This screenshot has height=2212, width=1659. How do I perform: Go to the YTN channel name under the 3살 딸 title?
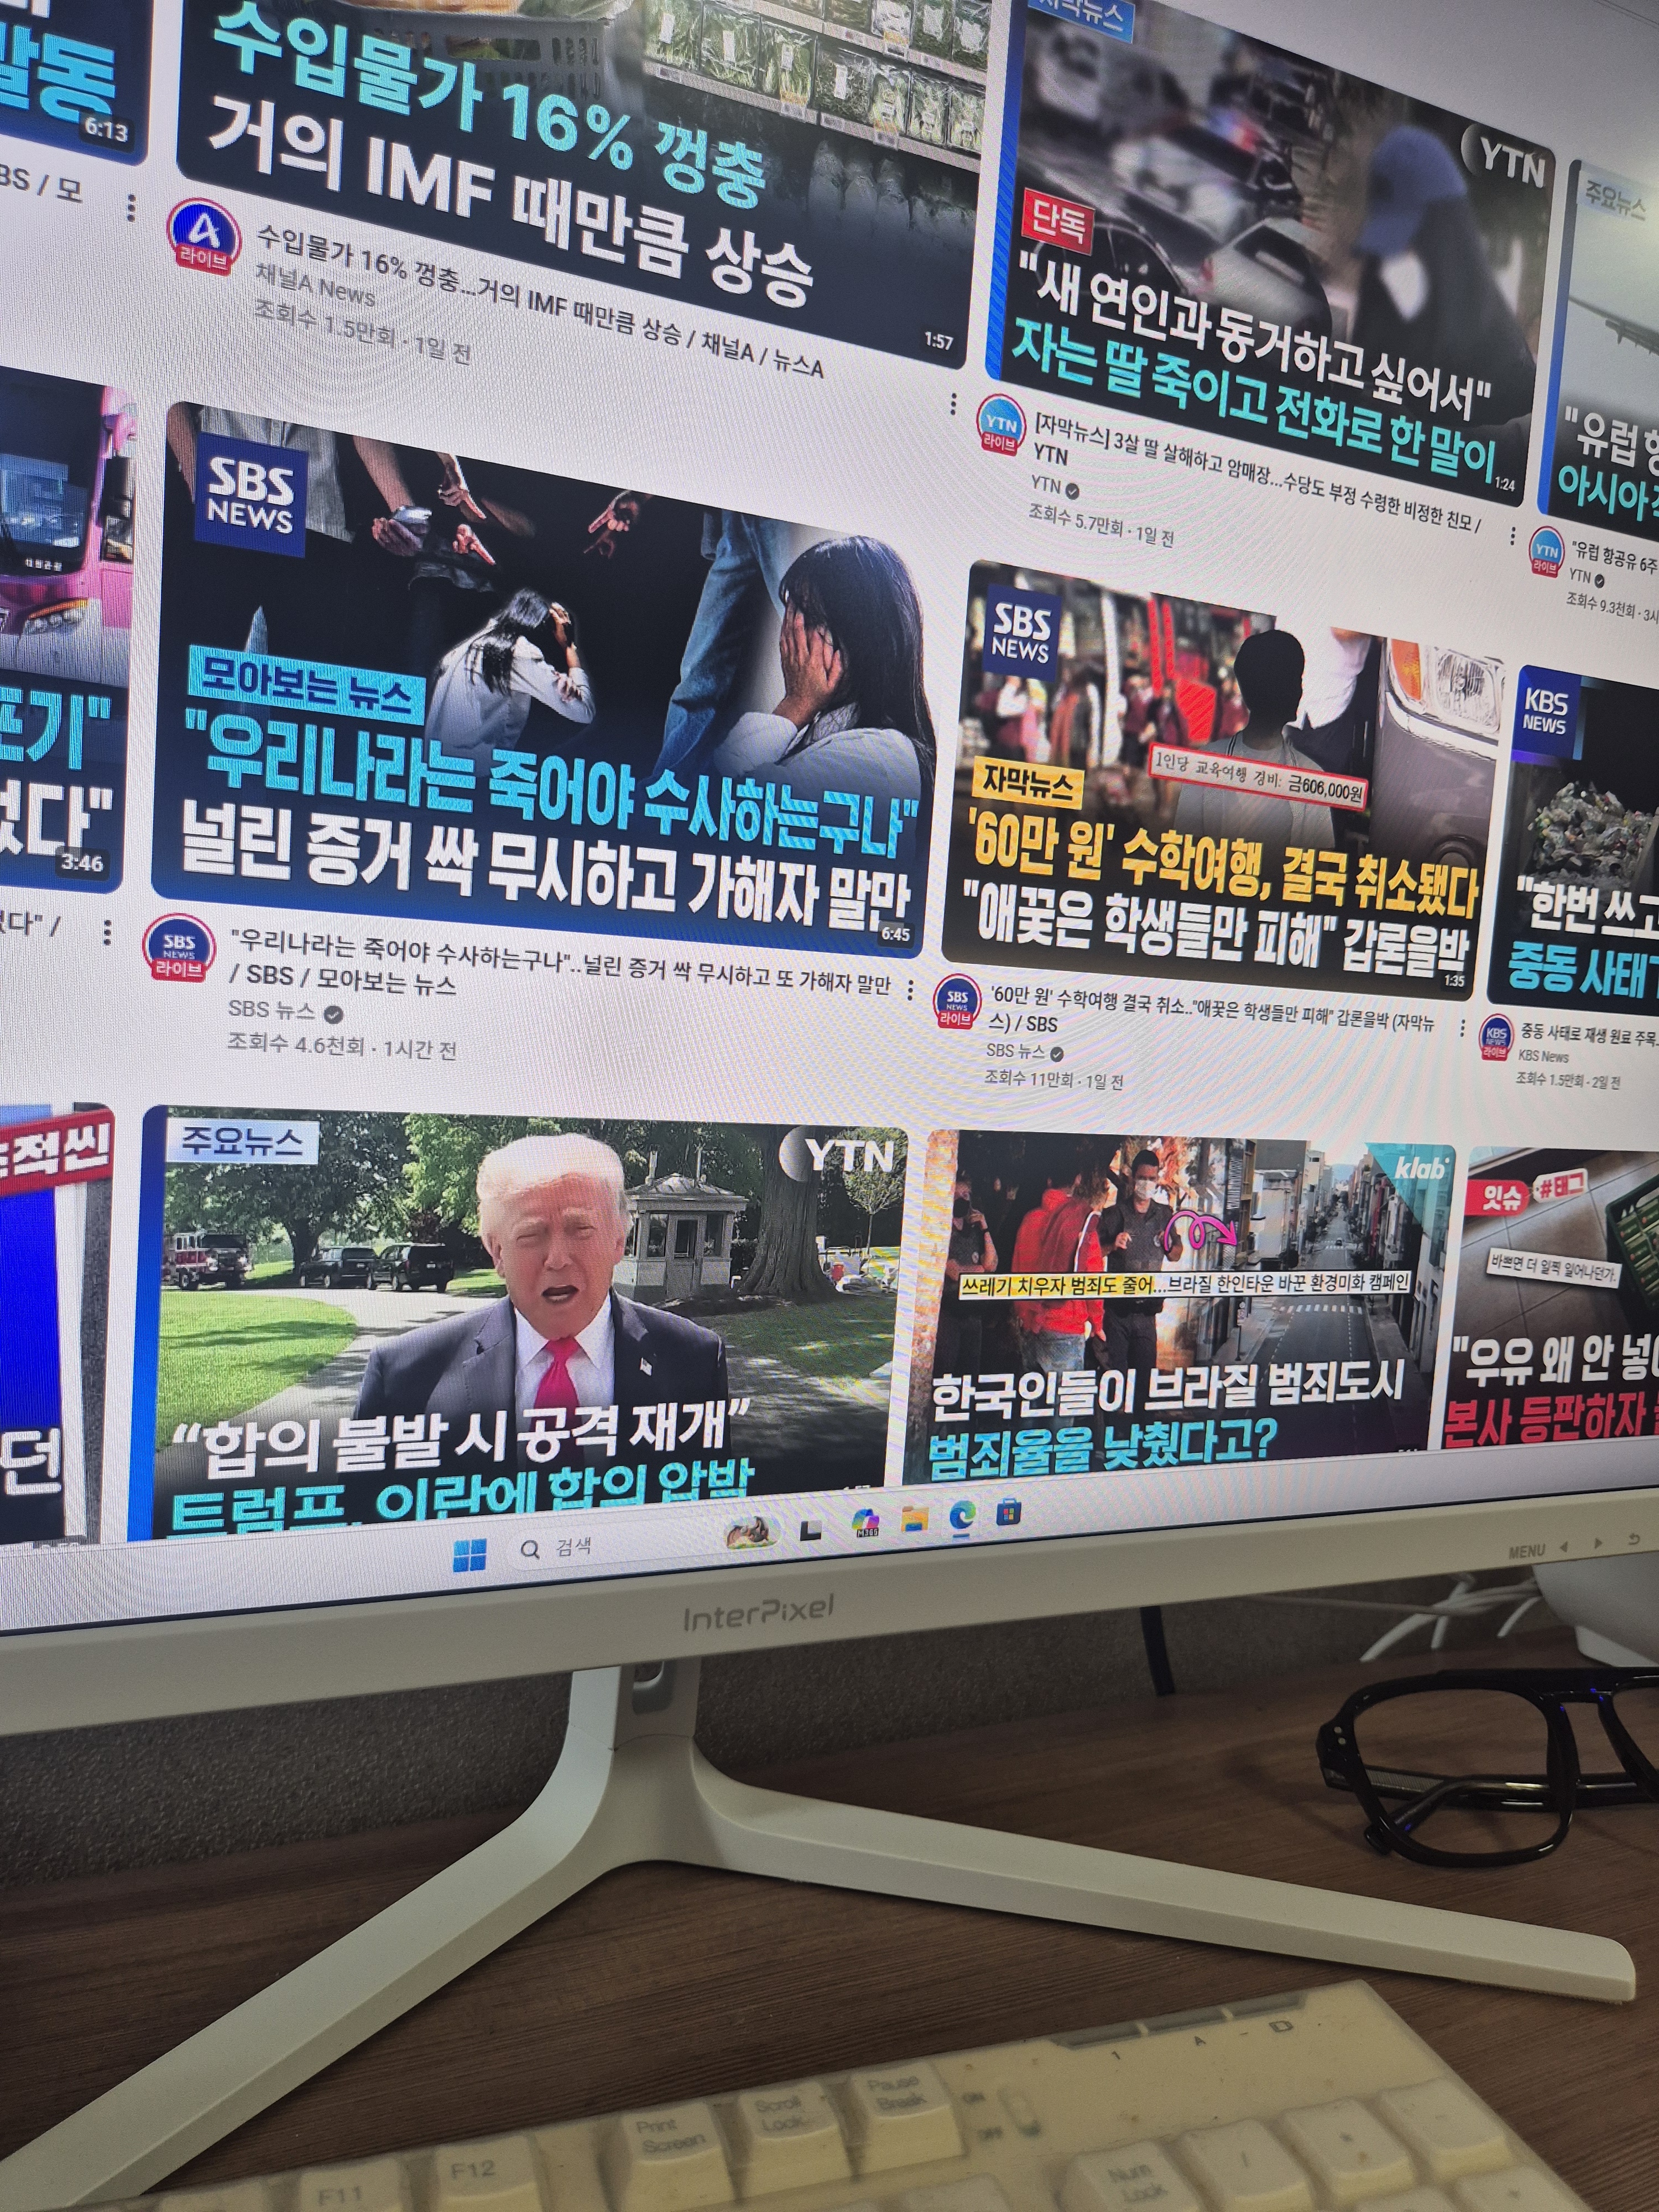click(1046, 486)
